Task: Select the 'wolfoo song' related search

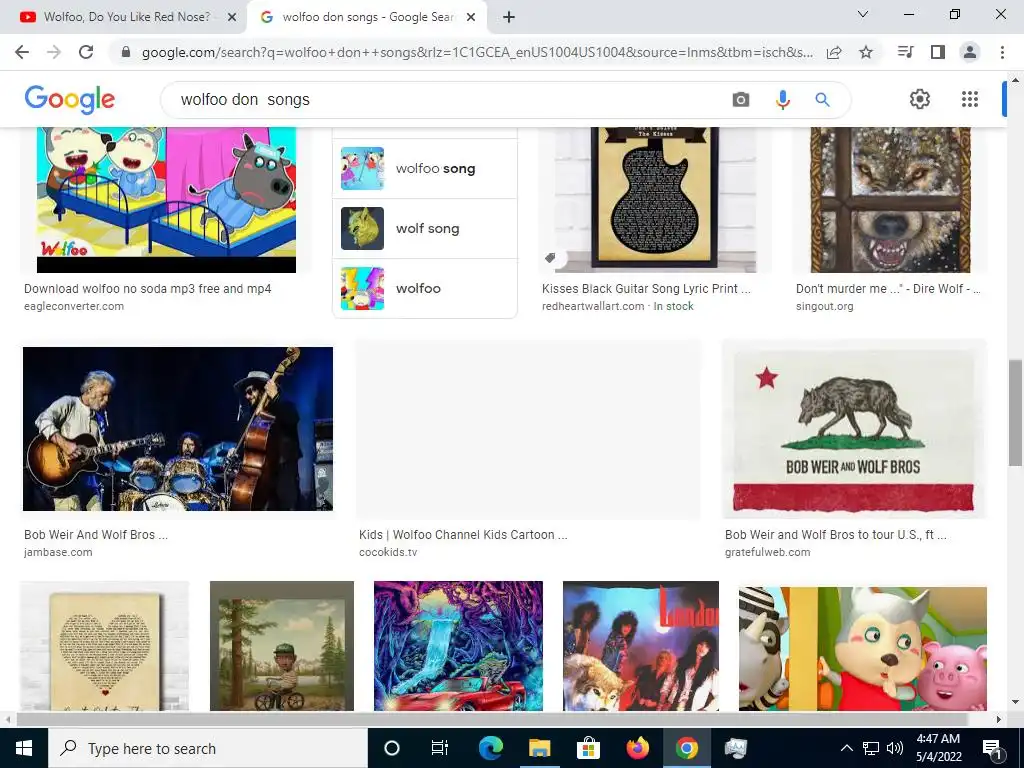Action: pos(424,168)
